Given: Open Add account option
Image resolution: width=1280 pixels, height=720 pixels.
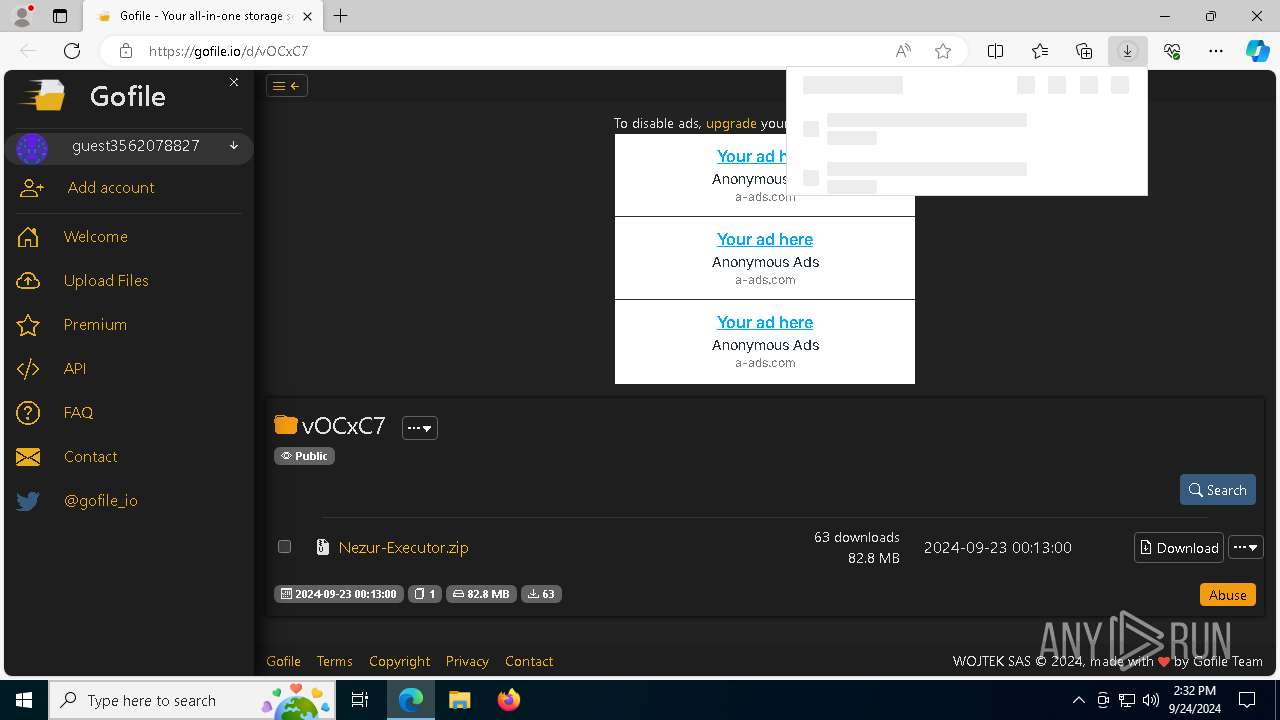Looking at the screenshot, I should [111, 188].
